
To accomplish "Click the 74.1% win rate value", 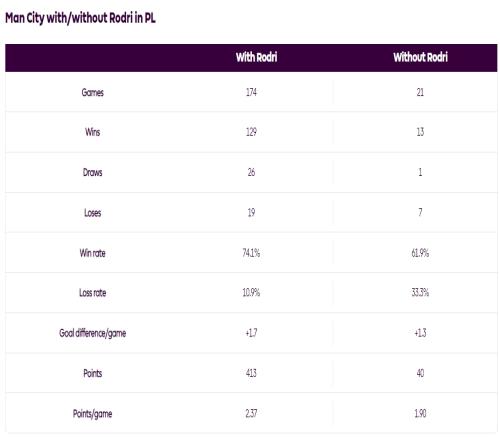I will (251, 253).
